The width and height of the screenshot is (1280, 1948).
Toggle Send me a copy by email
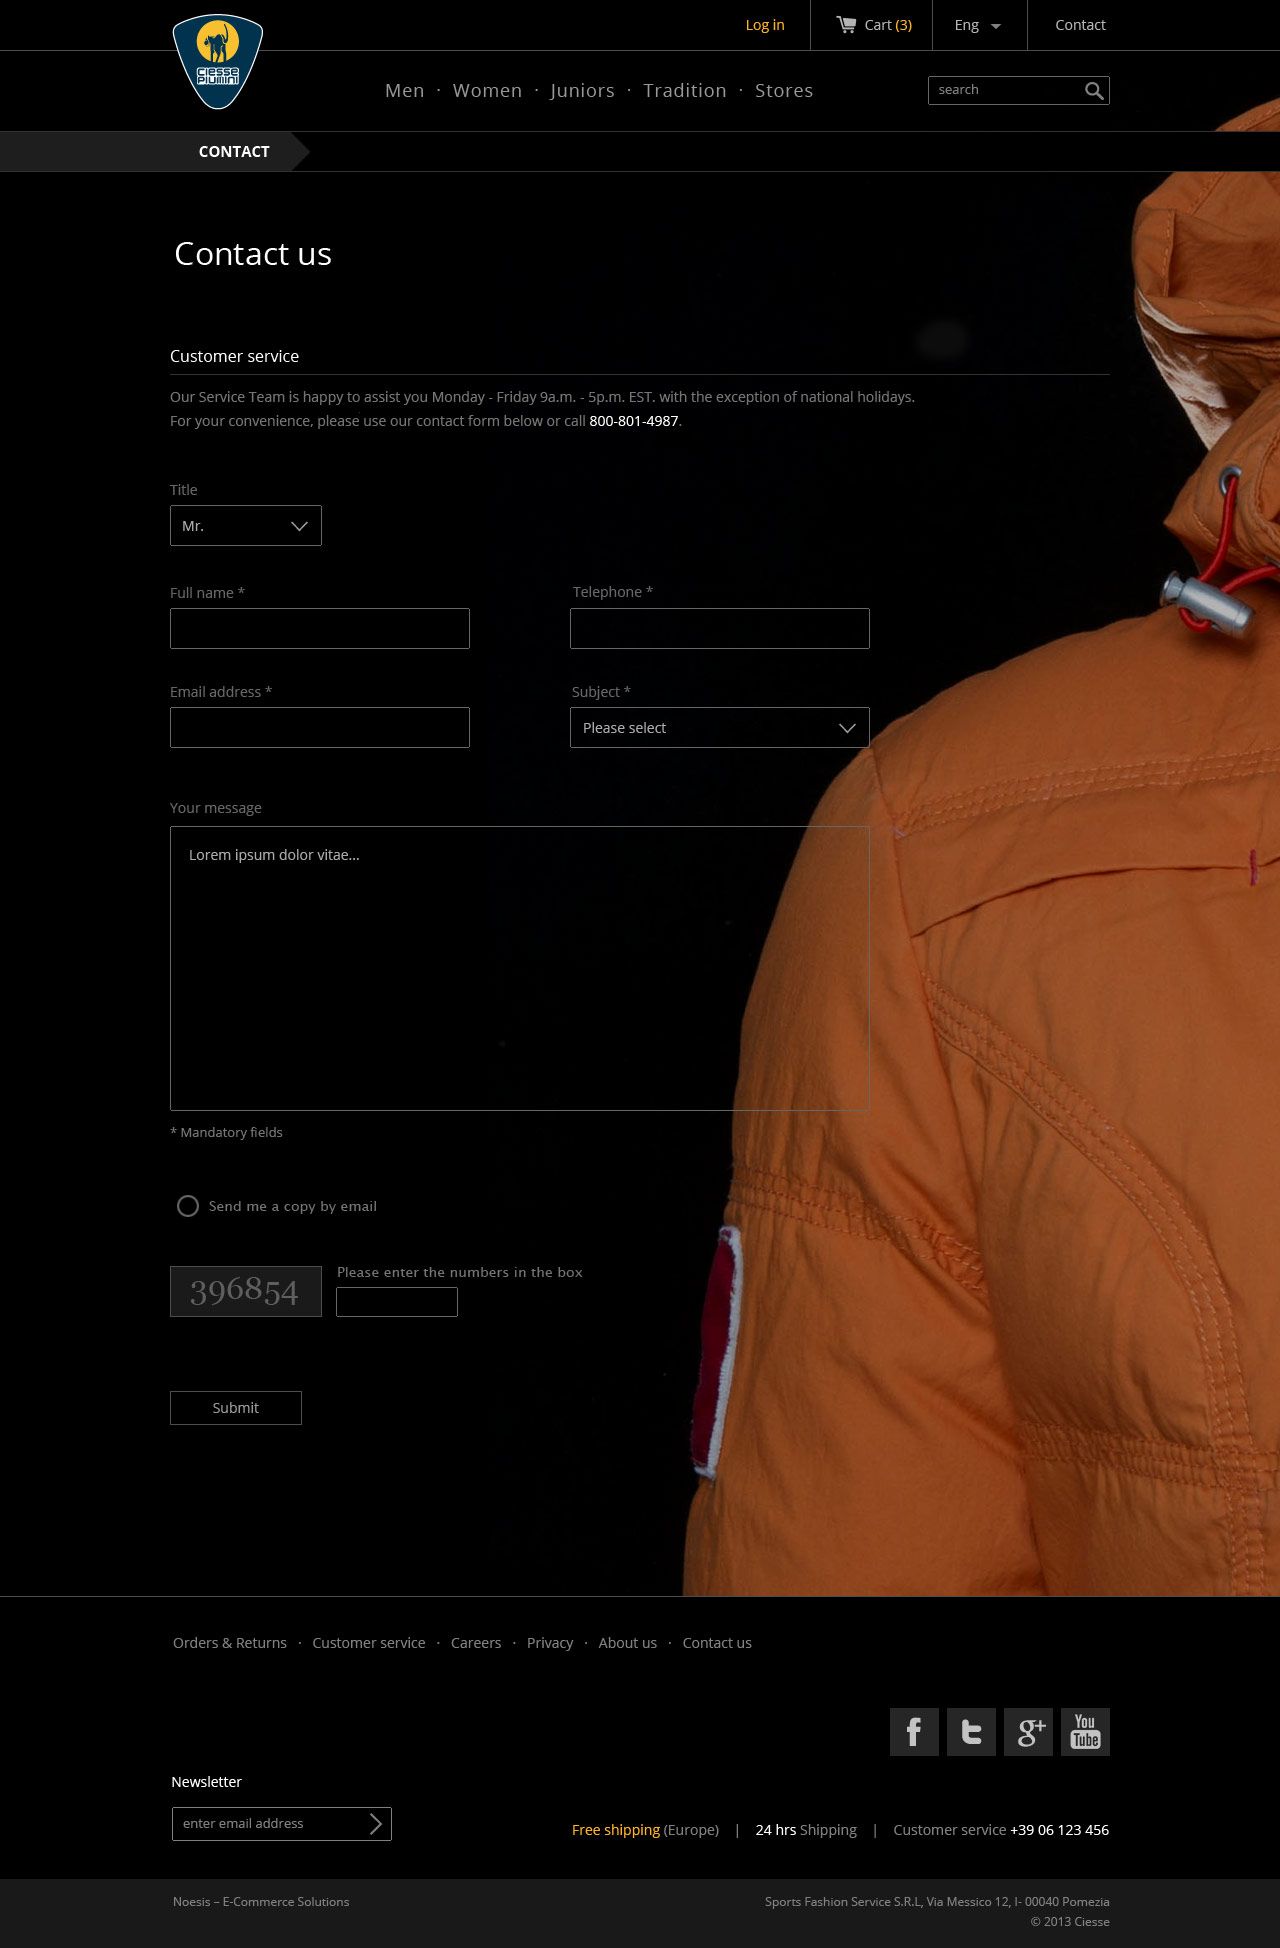pos(188,1206)
